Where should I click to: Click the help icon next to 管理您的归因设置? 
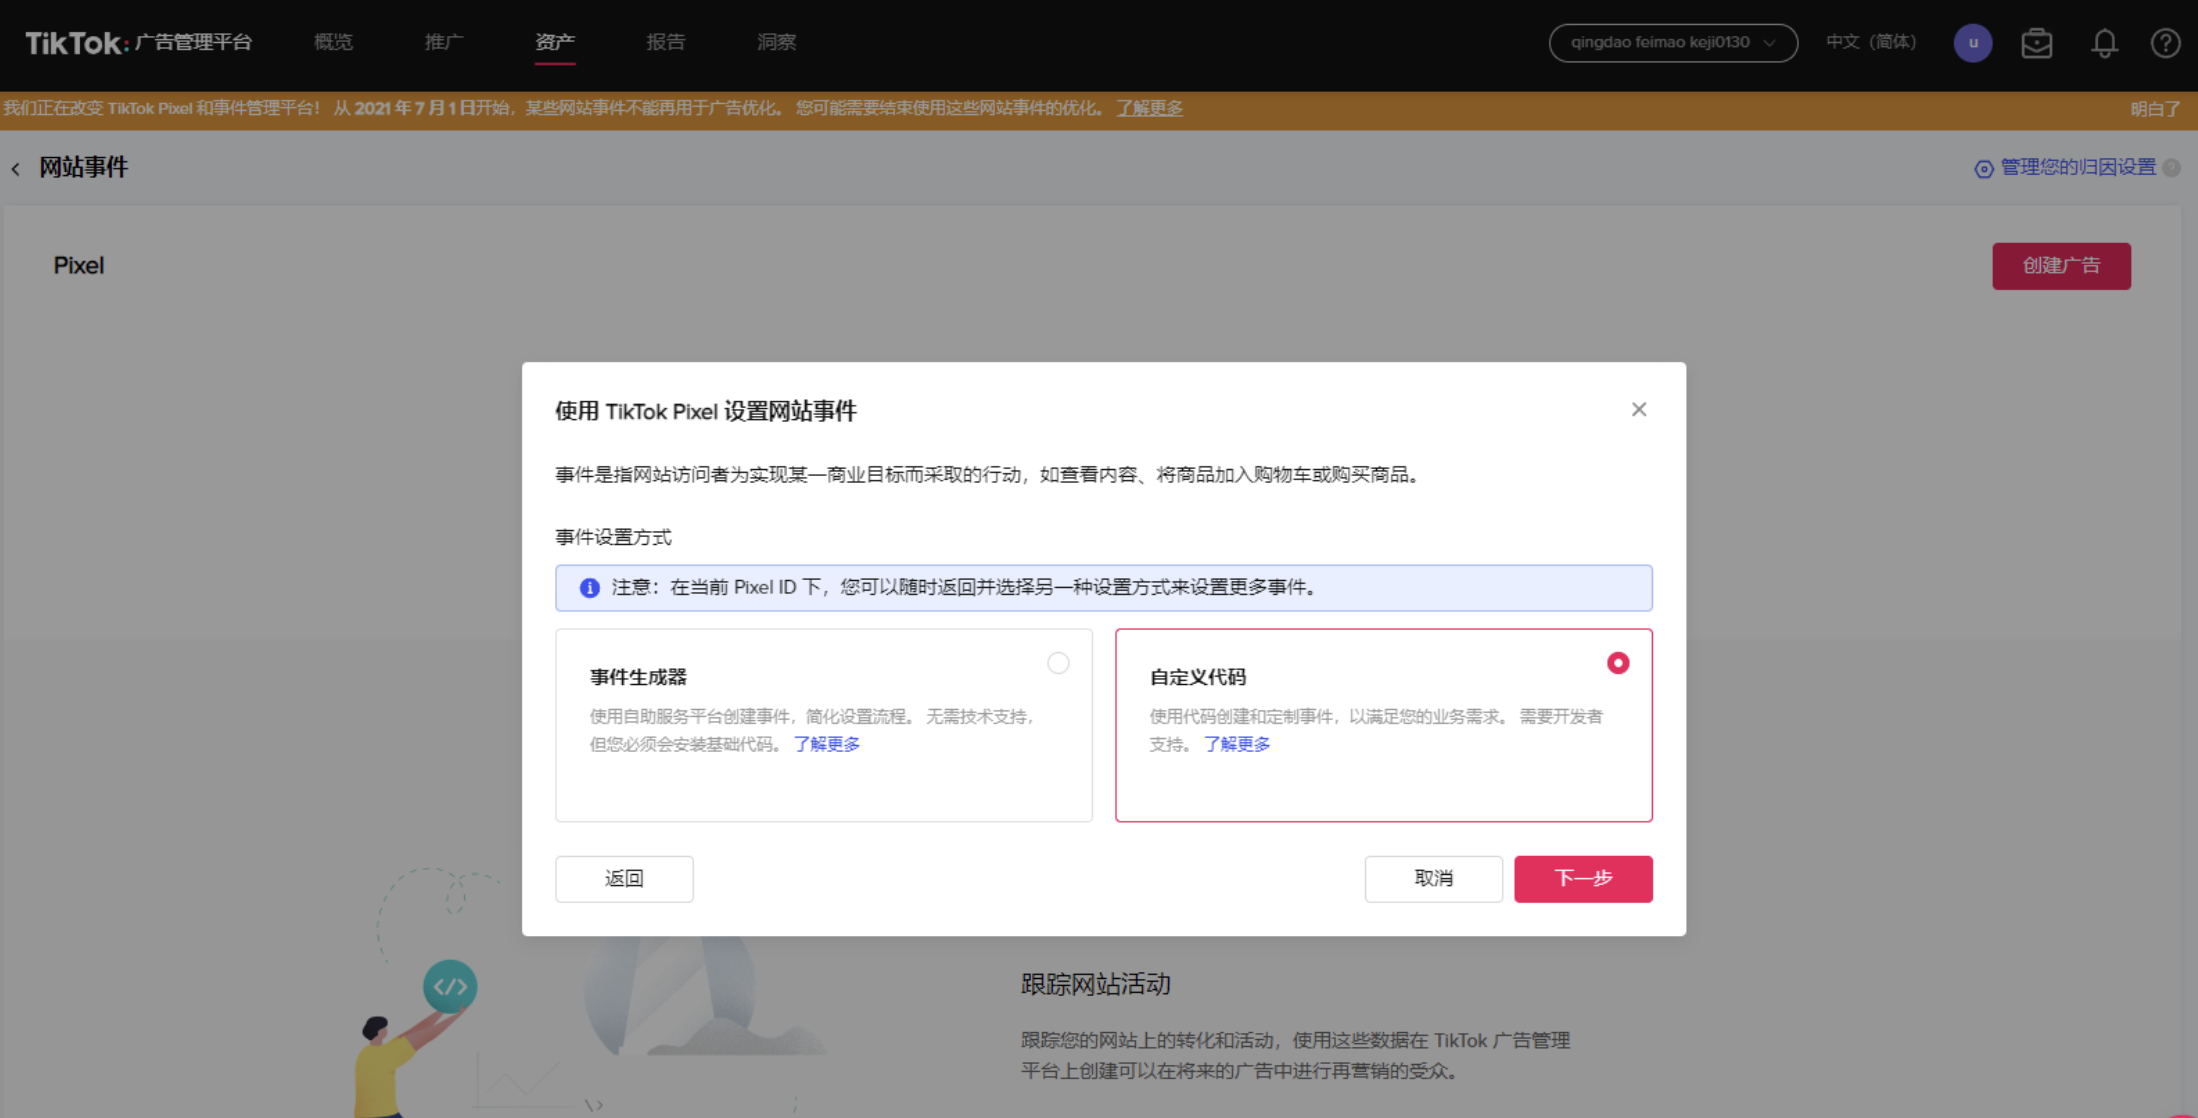point(2171,168)
